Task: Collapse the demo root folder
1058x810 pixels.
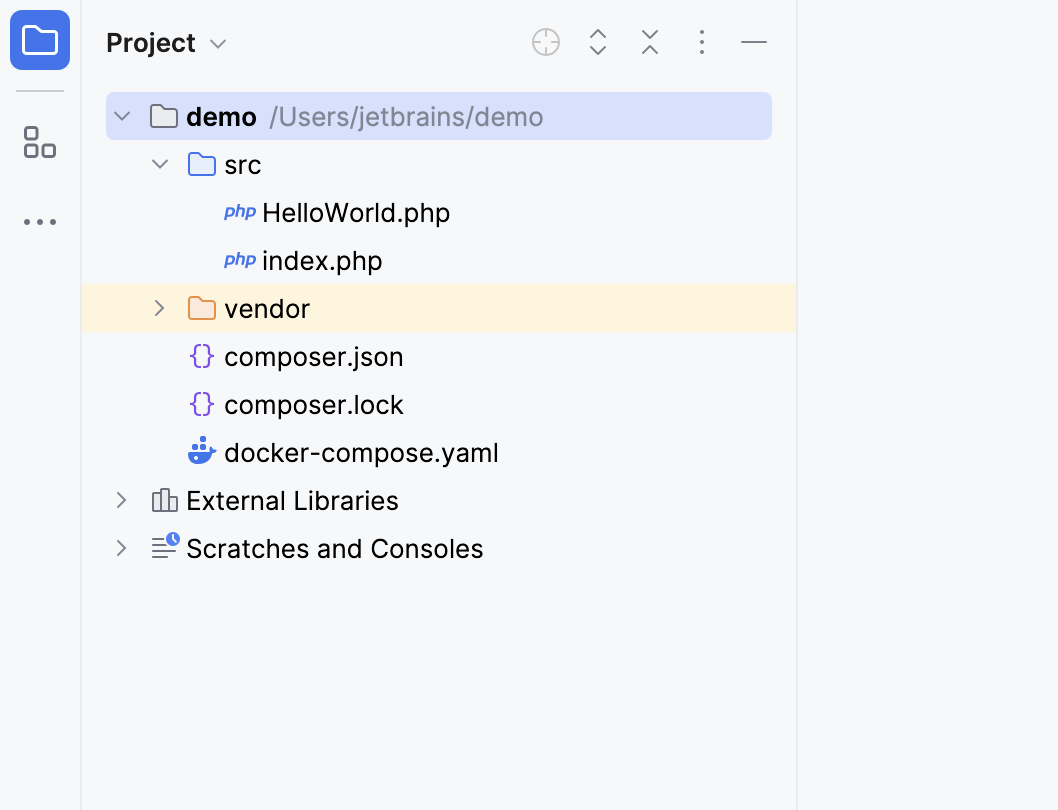Action: click(x=122, y=116)
